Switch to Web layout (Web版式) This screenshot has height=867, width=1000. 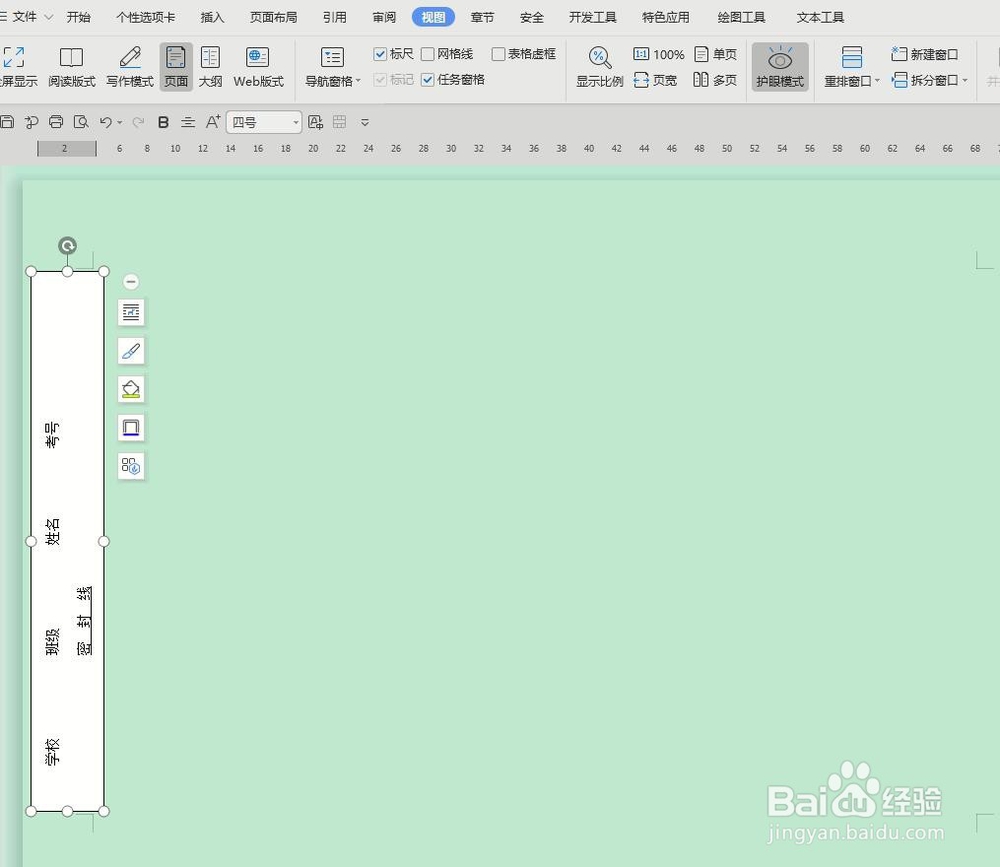[x=258, y=67]
